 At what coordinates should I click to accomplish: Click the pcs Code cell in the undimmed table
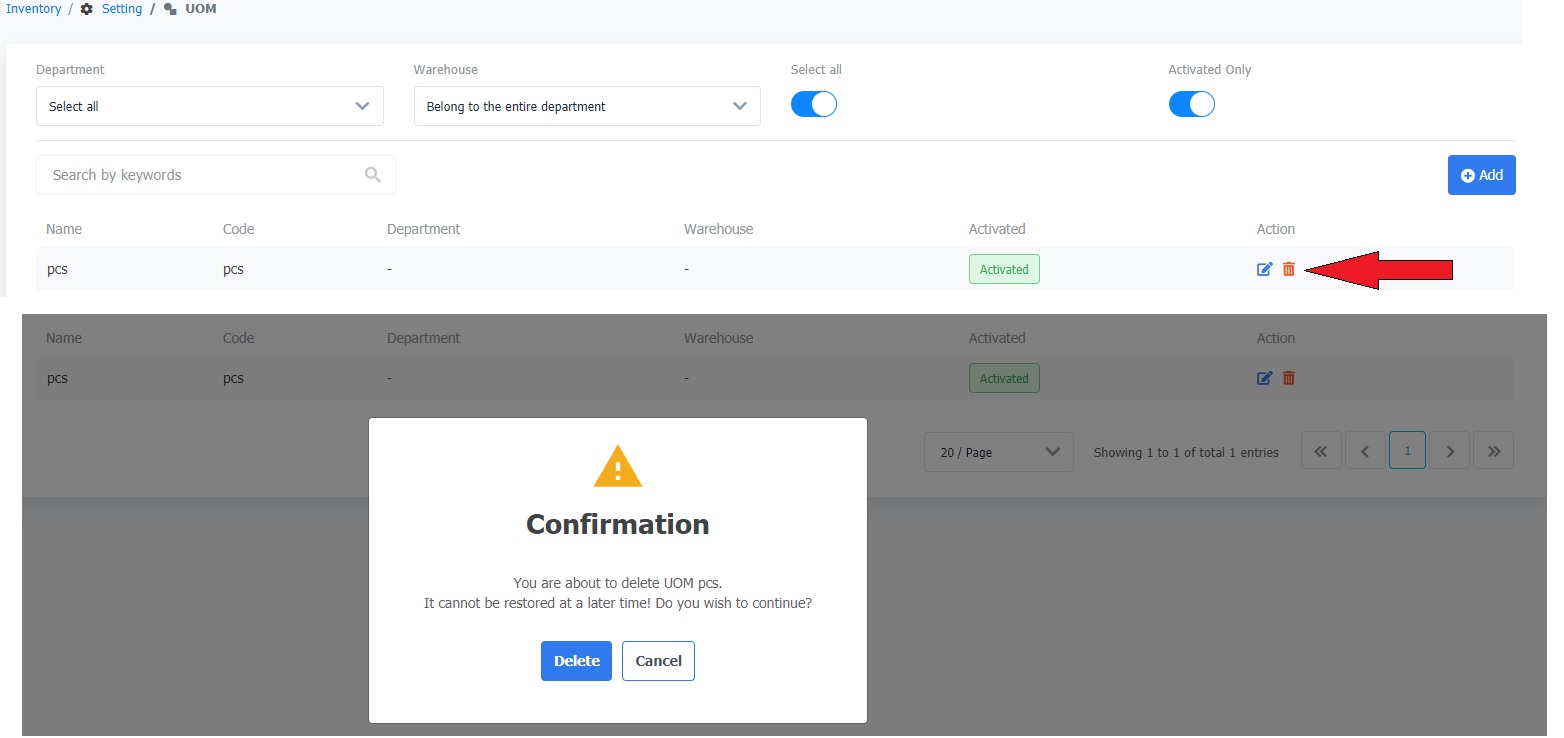233,269
